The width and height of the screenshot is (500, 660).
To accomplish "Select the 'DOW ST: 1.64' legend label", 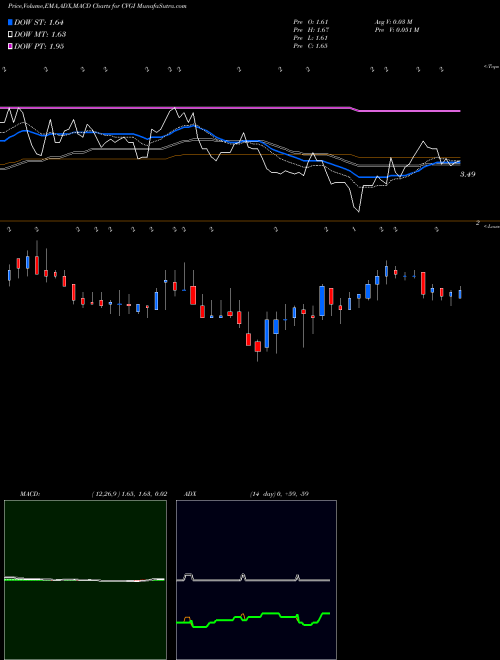I will [39, 22].
